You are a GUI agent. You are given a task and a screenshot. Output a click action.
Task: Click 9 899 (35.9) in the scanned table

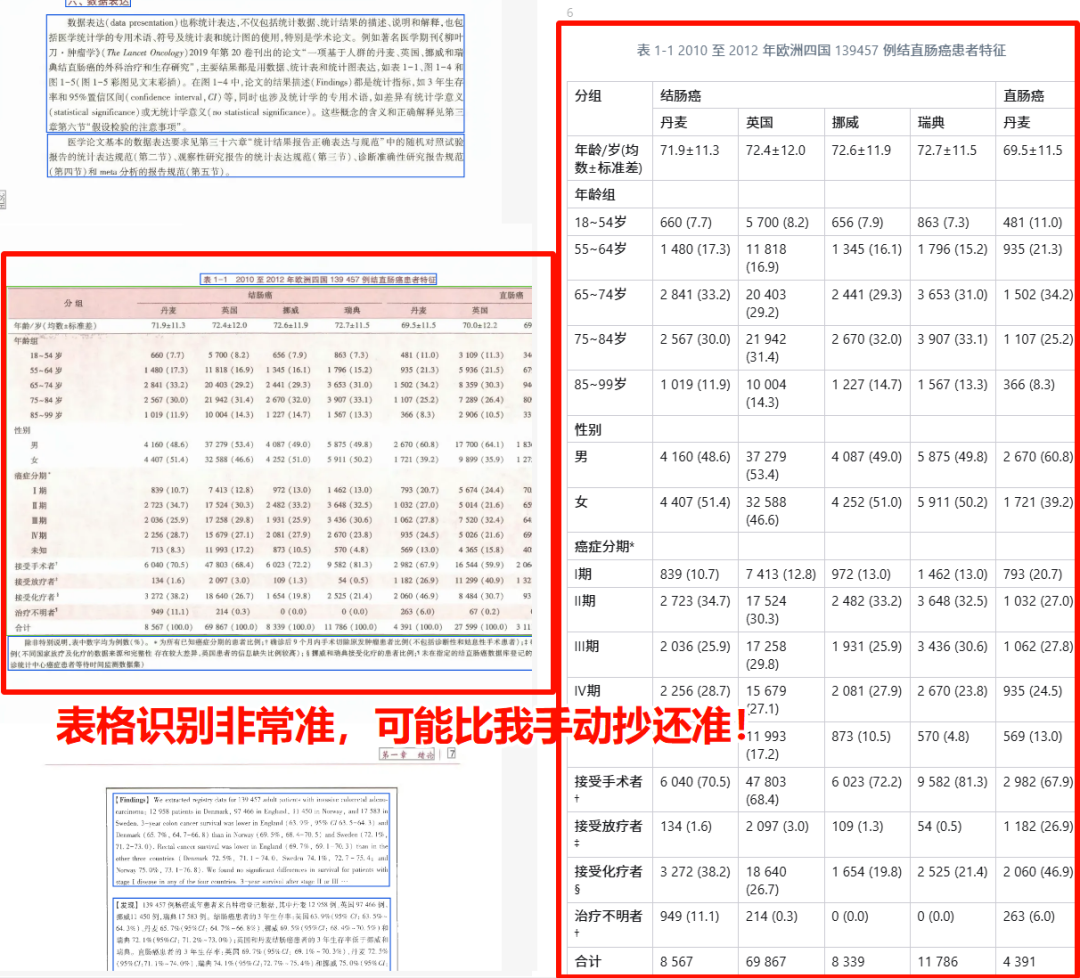tap(480, 459)
